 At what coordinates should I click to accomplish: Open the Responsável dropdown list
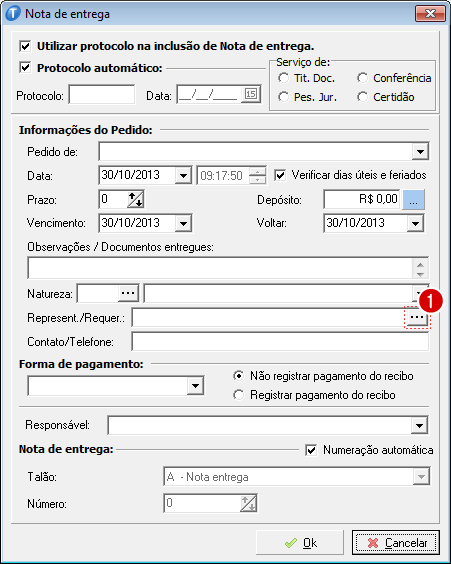coord(419,426)
